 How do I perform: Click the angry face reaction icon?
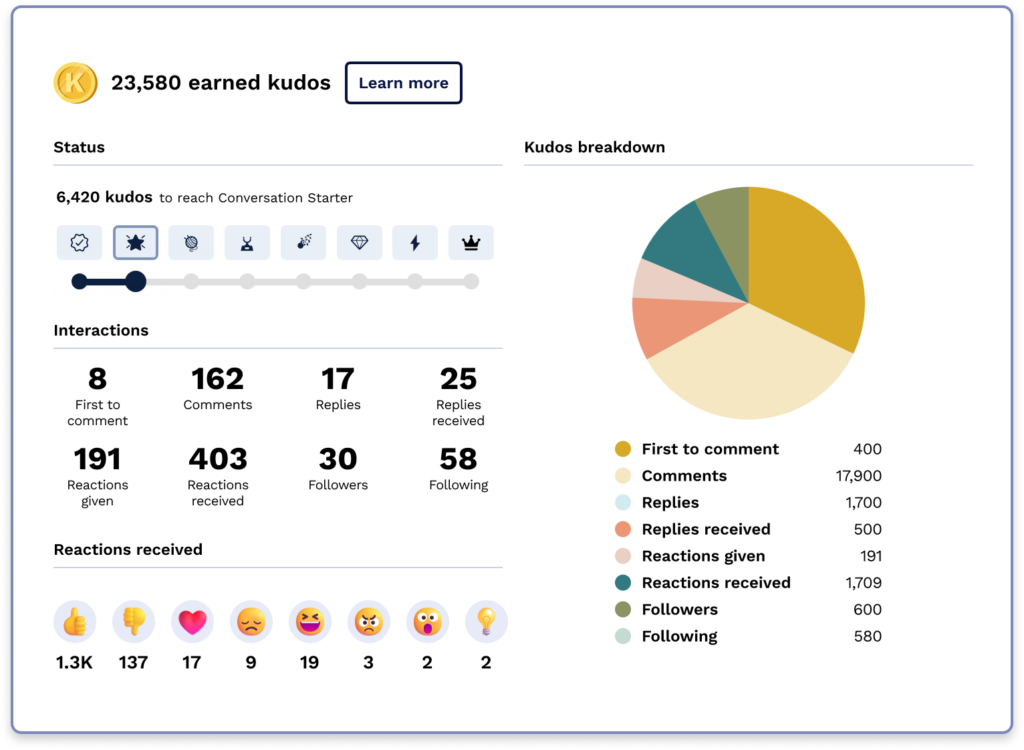point(369,622)
